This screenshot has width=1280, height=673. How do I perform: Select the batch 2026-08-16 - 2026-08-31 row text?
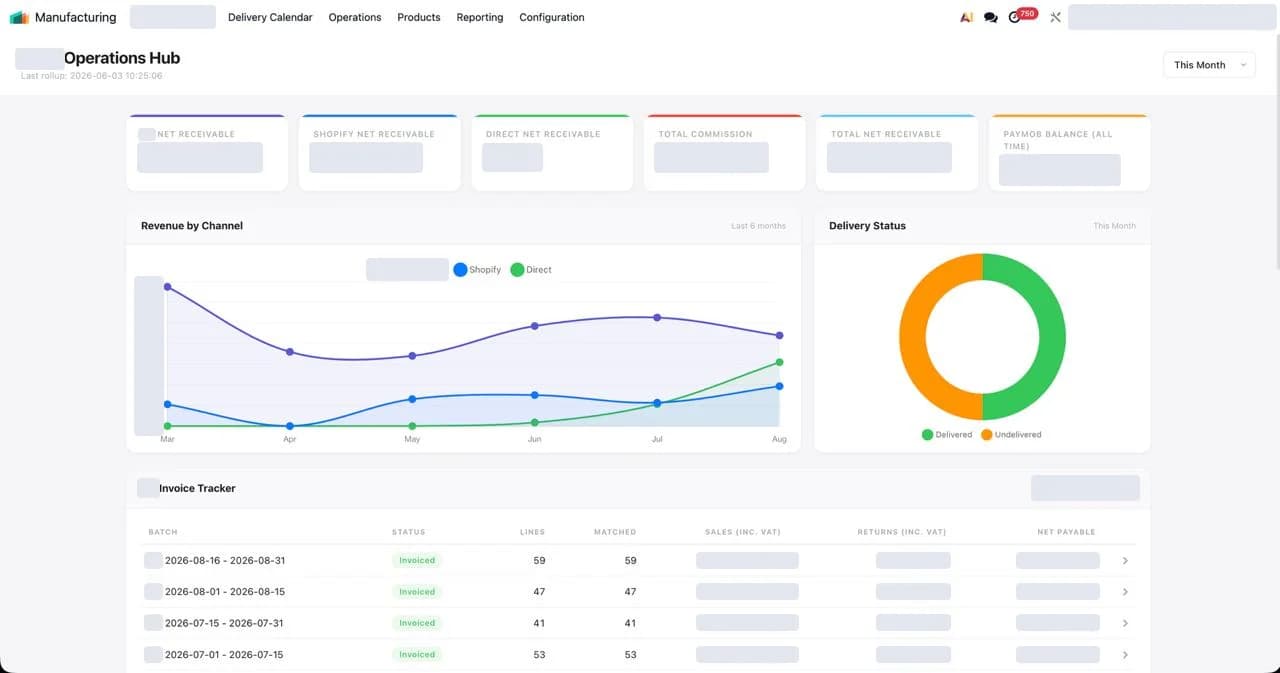pyautogui.click(x=225, y=561)
